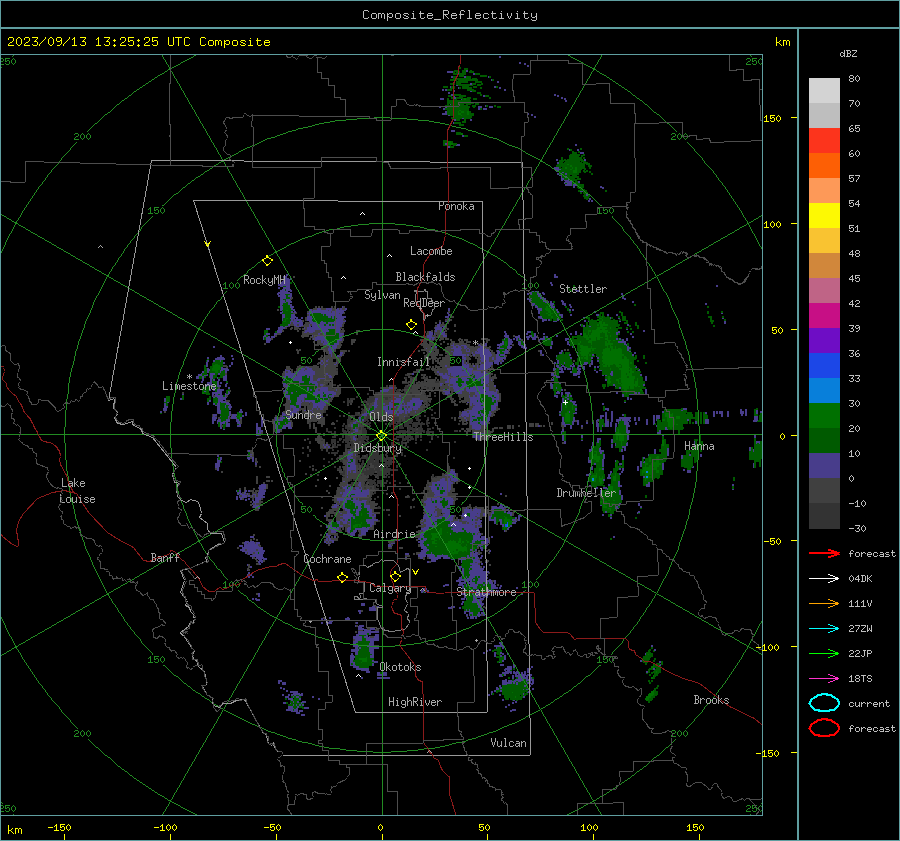900x841 pixels.
Task: Click the red swatch below 65 dBZ
Action: [x=824, y=140]
